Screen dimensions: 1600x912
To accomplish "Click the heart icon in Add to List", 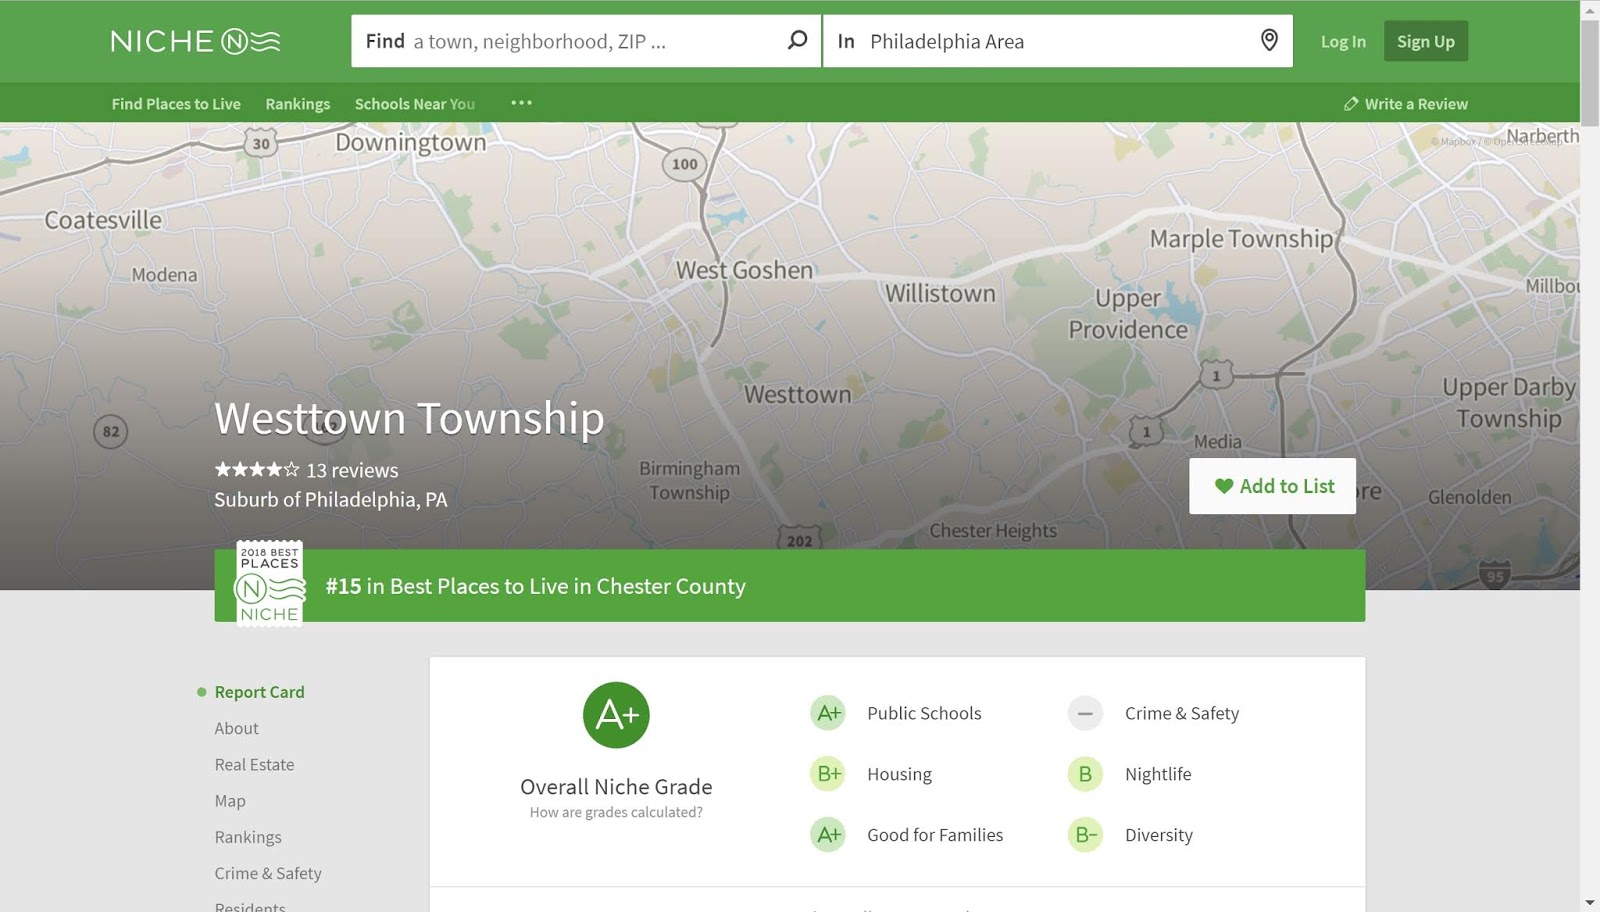I will [1225, 486].
